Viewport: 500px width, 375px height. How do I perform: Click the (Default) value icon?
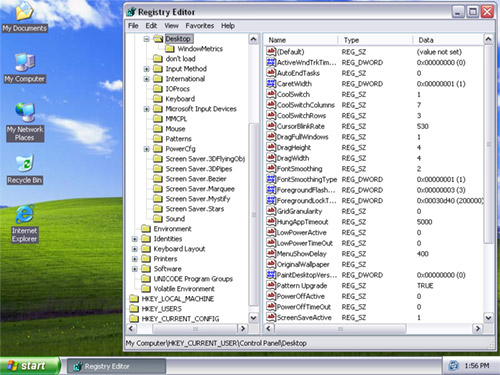(x=271, y=52)
